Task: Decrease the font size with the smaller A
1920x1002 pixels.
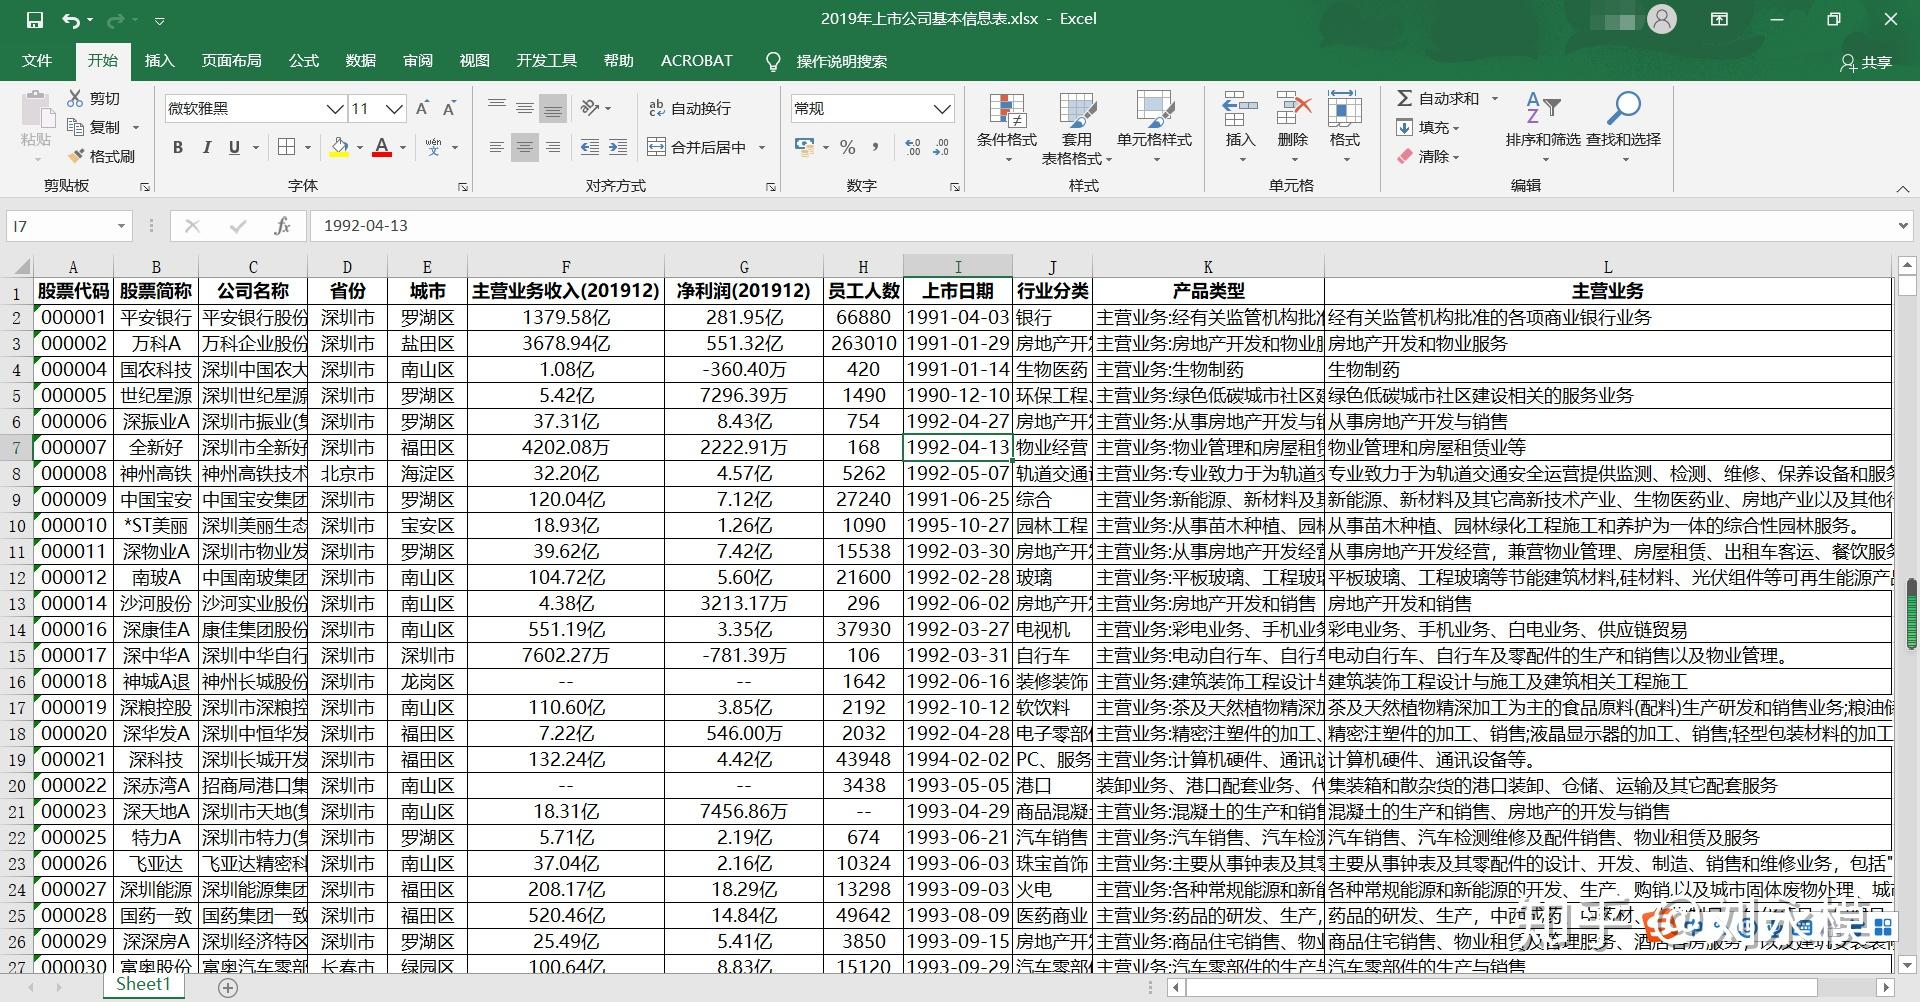Action: click(x=450, y=108)
